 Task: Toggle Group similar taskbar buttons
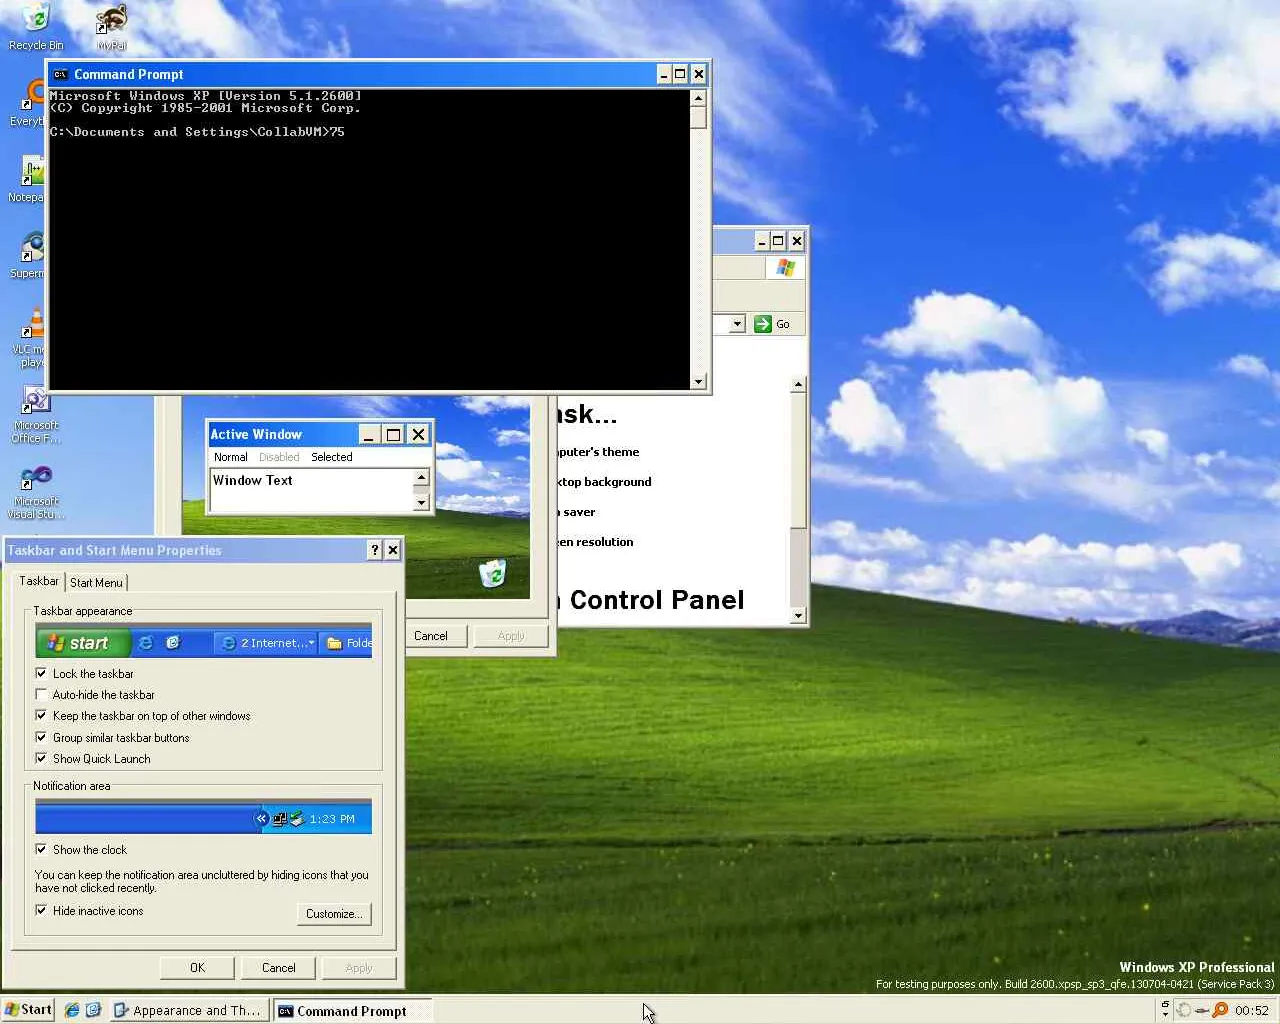(41, 737)
